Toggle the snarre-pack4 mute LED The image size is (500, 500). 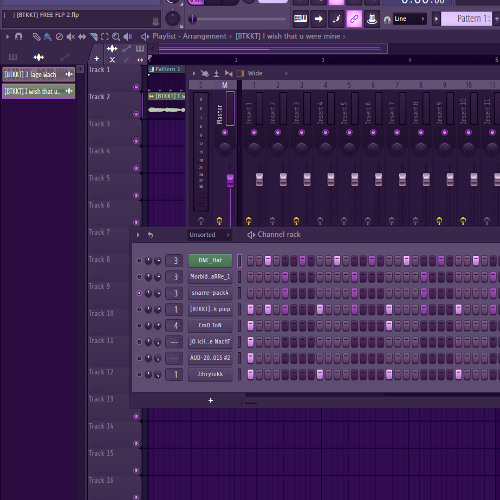tap(139, 293)
